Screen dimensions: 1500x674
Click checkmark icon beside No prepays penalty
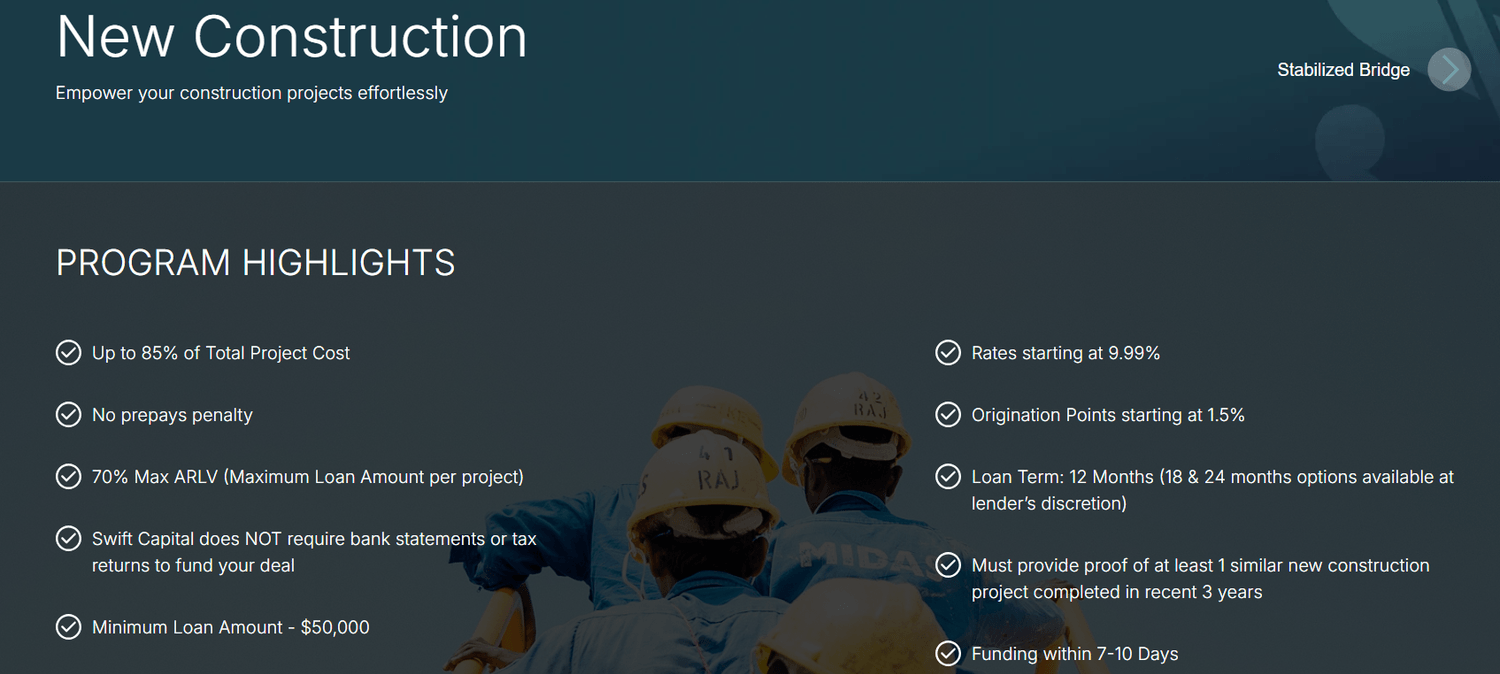coord(68,415)
